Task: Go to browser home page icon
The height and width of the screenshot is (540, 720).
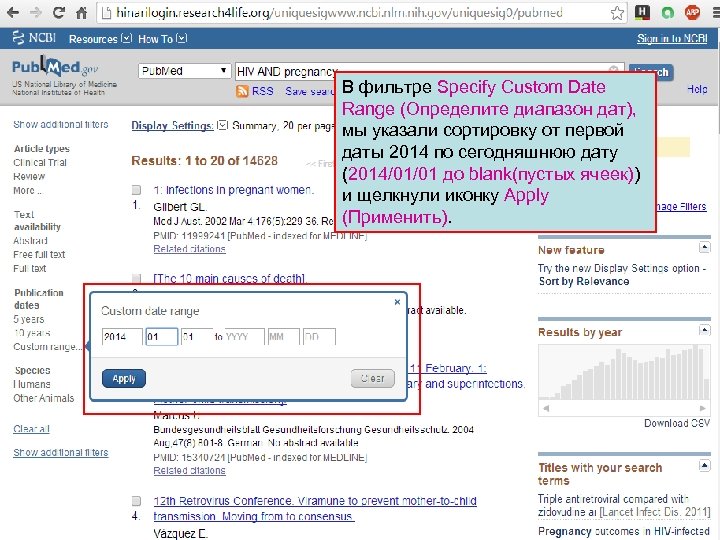Action: click(81, 12)
